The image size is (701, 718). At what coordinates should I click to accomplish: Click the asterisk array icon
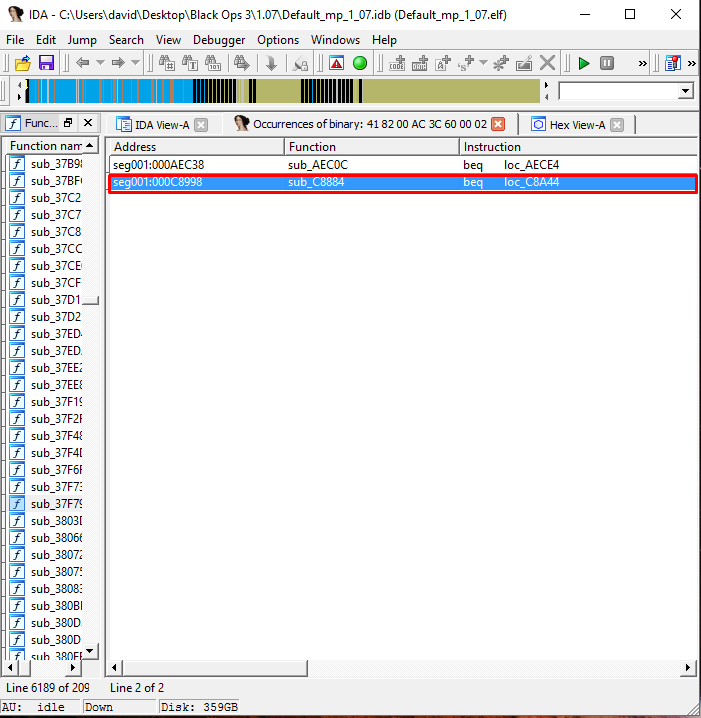501,63
